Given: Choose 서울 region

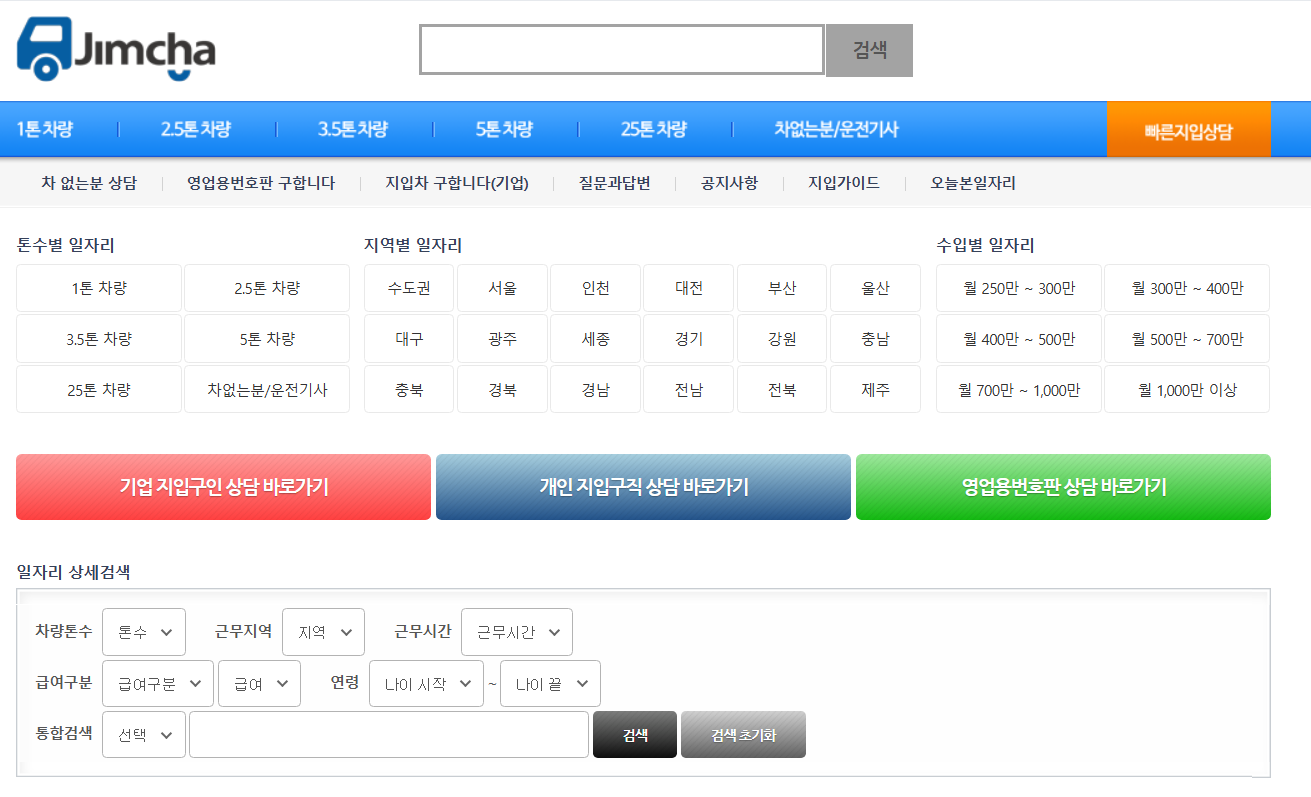Looking at the screenshot, I should [x=502, y=288].
